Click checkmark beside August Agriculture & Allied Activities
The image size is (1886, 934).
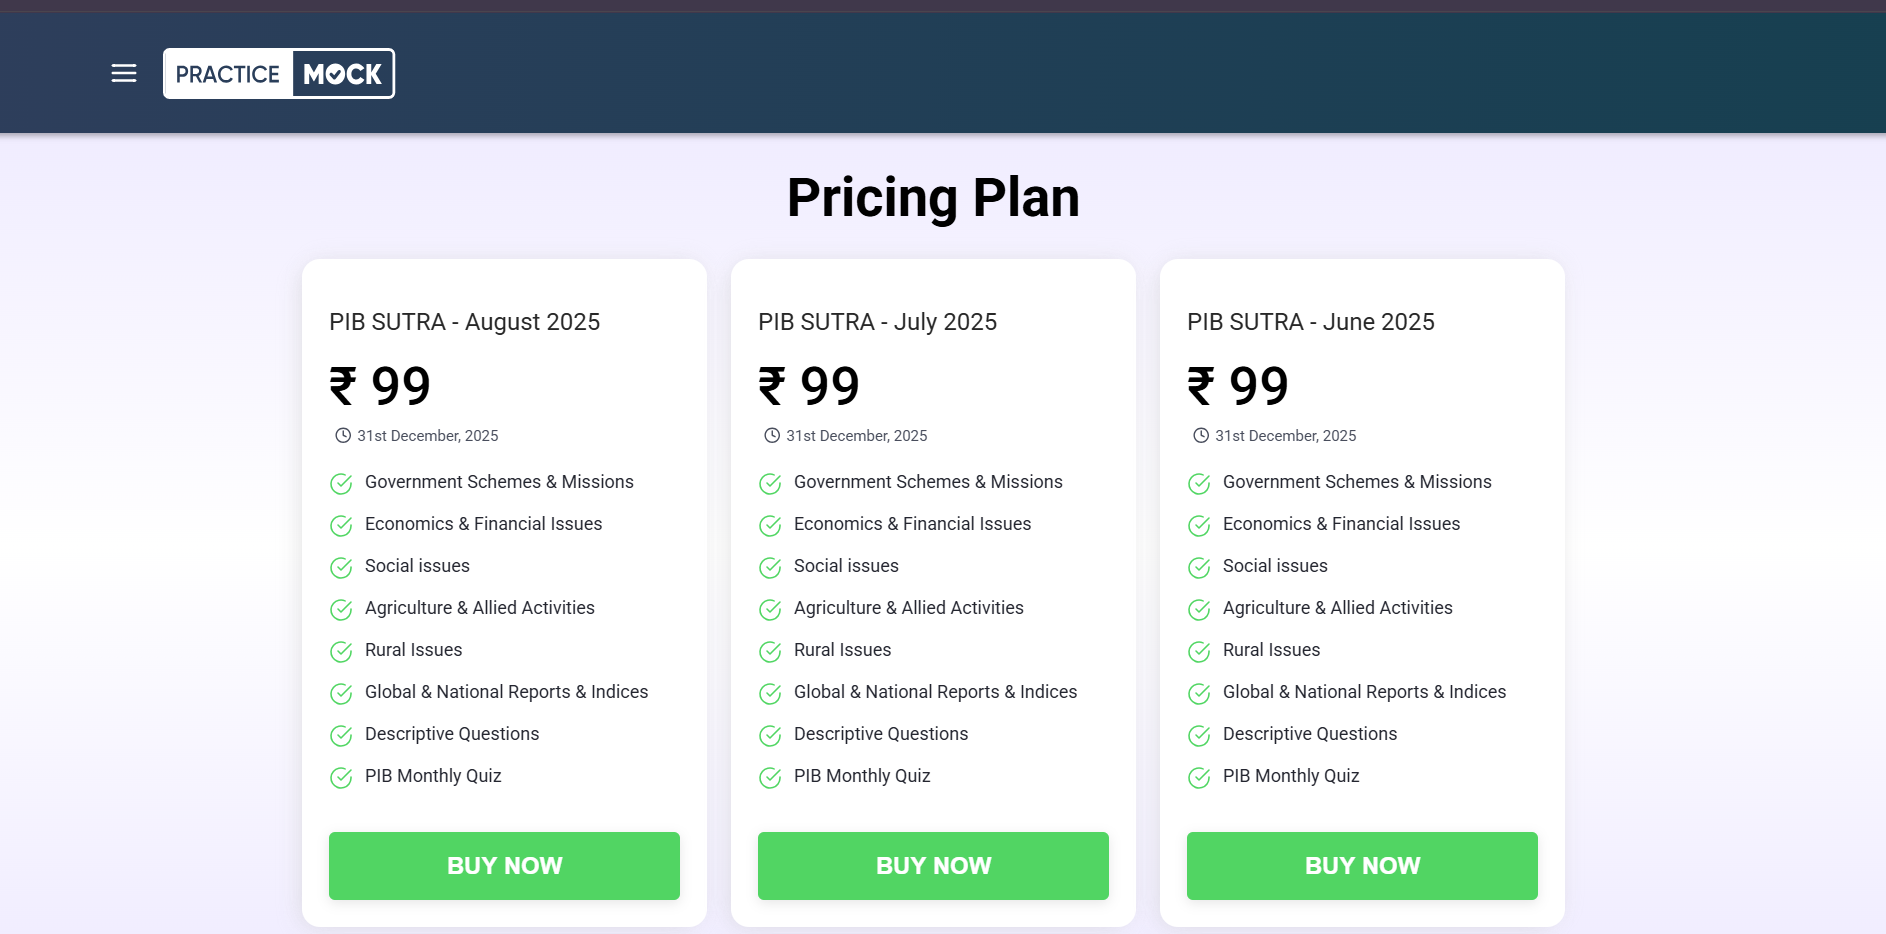pyautogui.click(x=341, y=610)
